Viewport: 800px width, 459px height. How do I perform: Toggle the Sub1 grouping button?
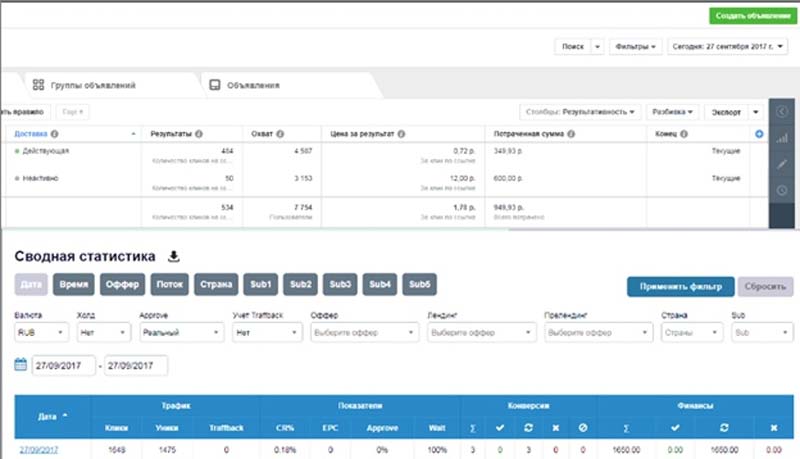click(x=261, y=285)
